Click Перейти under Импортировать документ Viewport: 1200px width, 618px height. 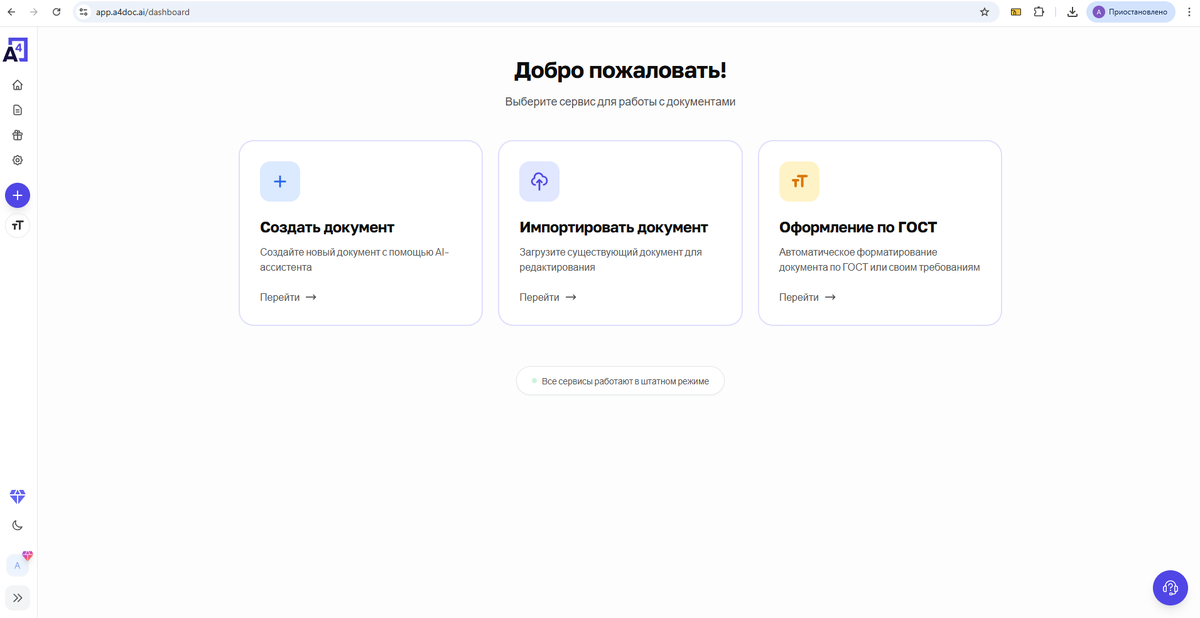pos(548,297)
